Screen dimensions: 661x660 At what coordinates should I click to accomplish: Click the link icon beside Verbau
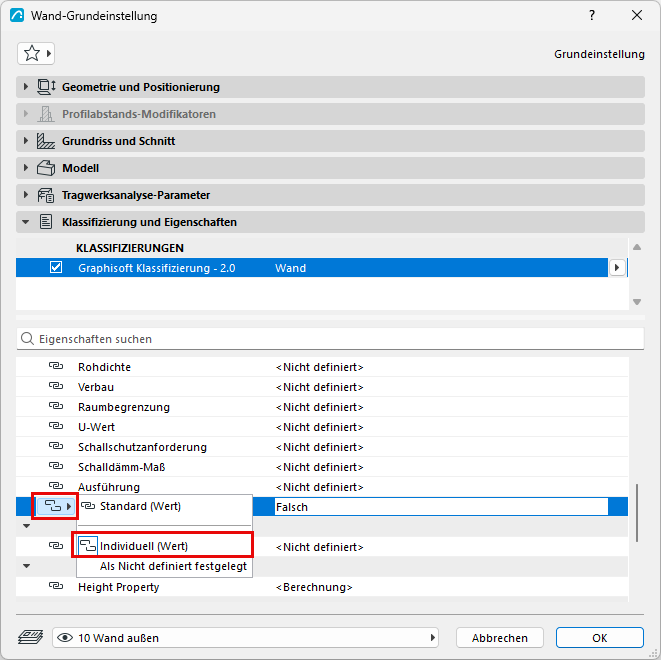(x=56, y=386)
